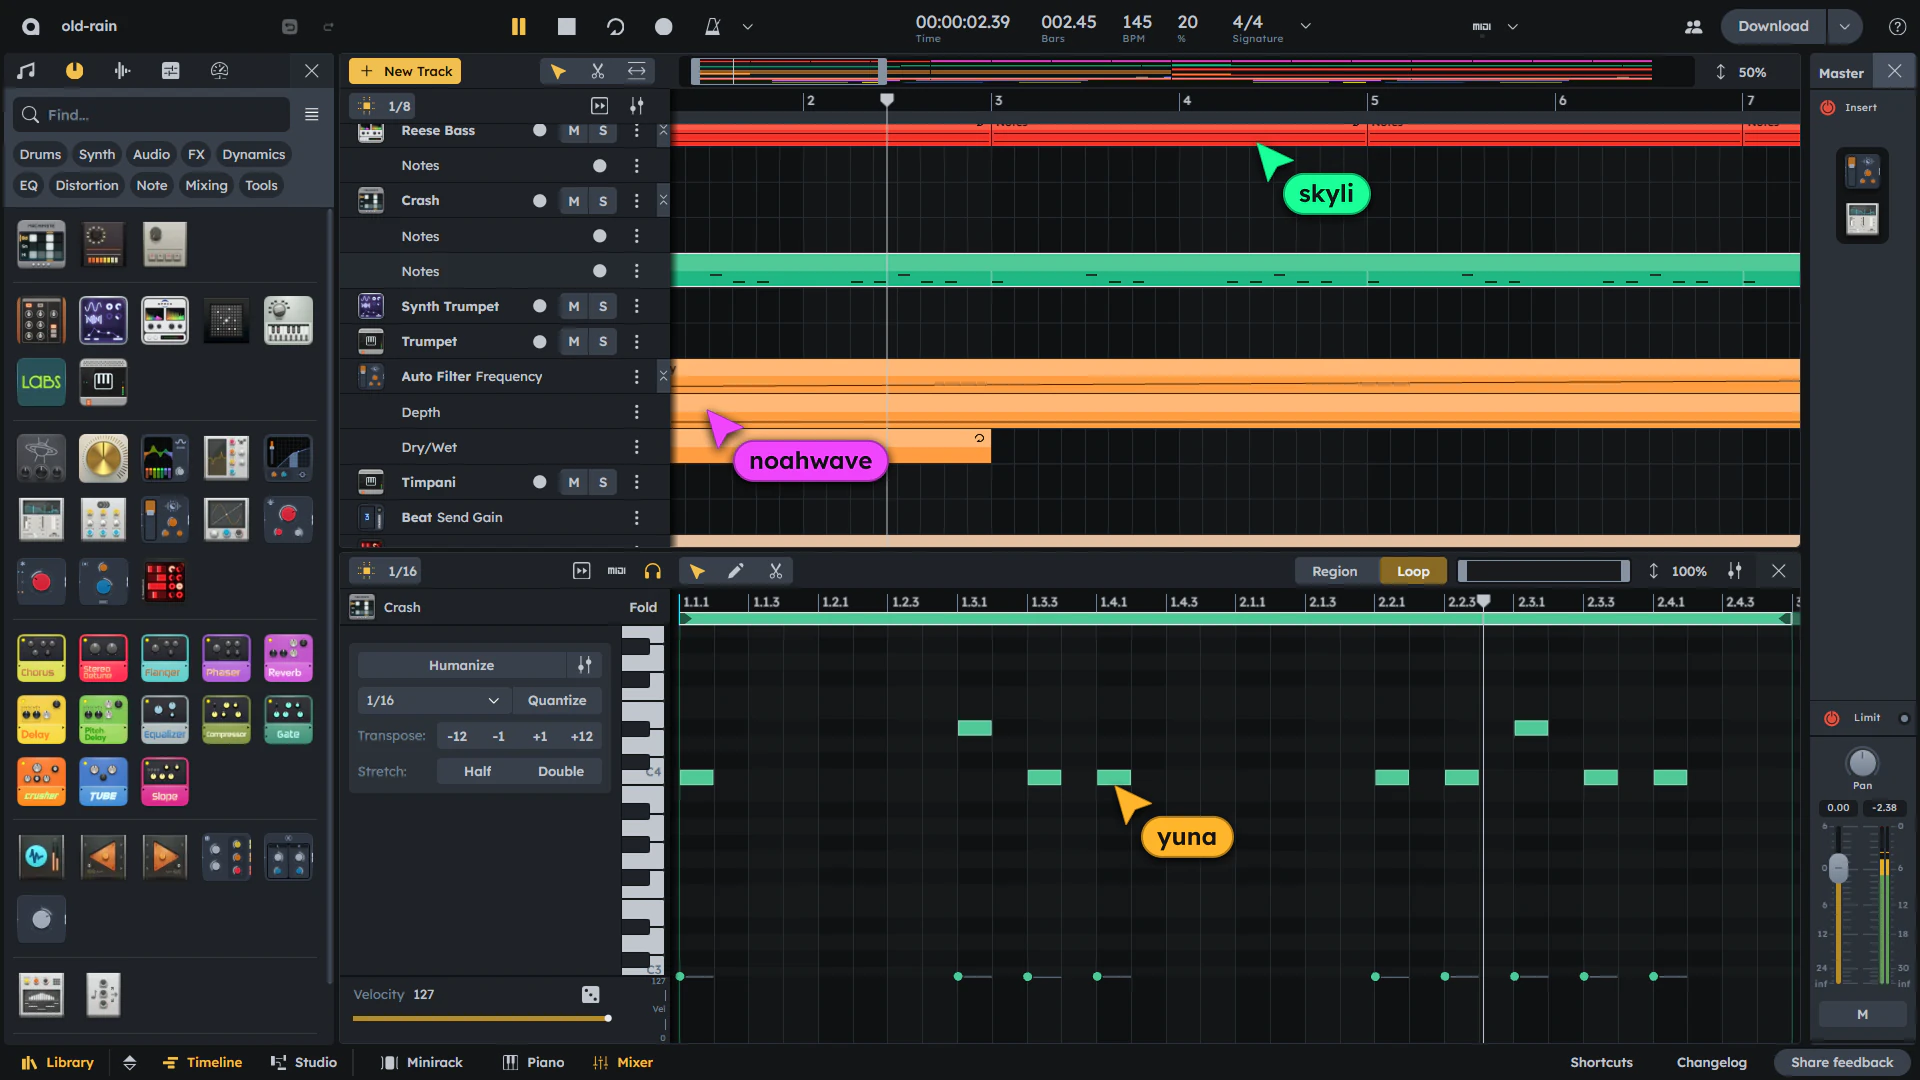
Task: Click the New Track button
Action: coord(404,71)
